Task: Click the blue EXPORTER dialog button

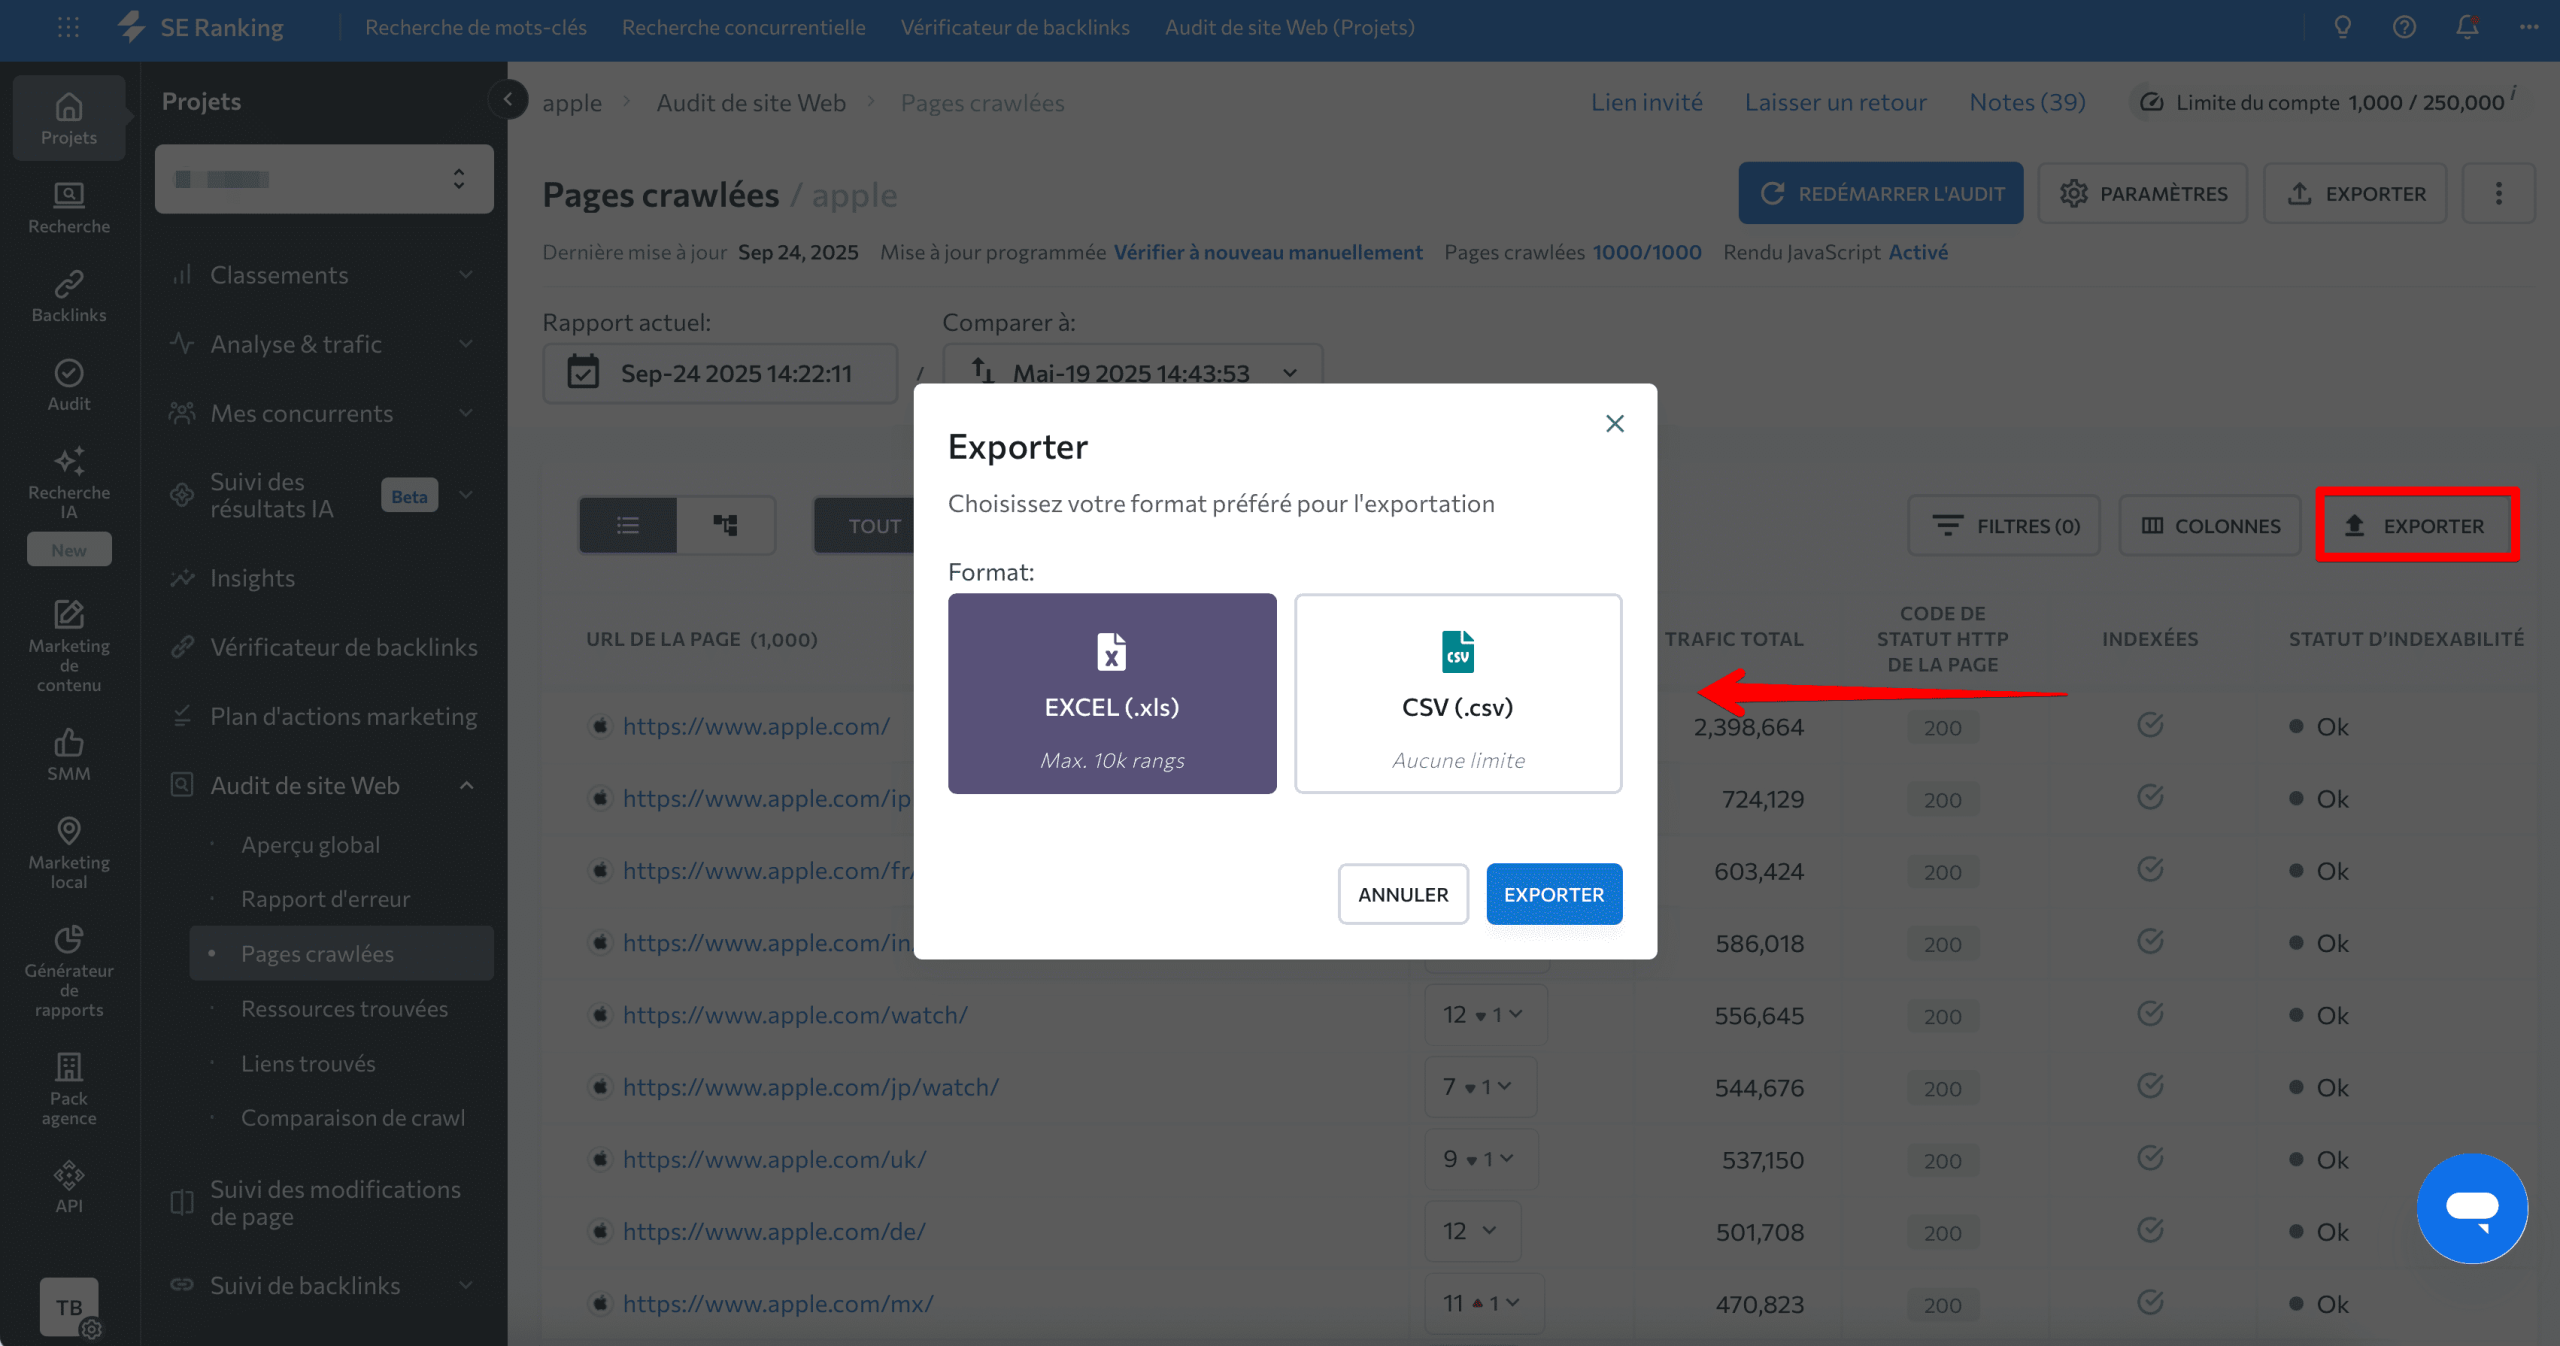Action: [1553, 894]
